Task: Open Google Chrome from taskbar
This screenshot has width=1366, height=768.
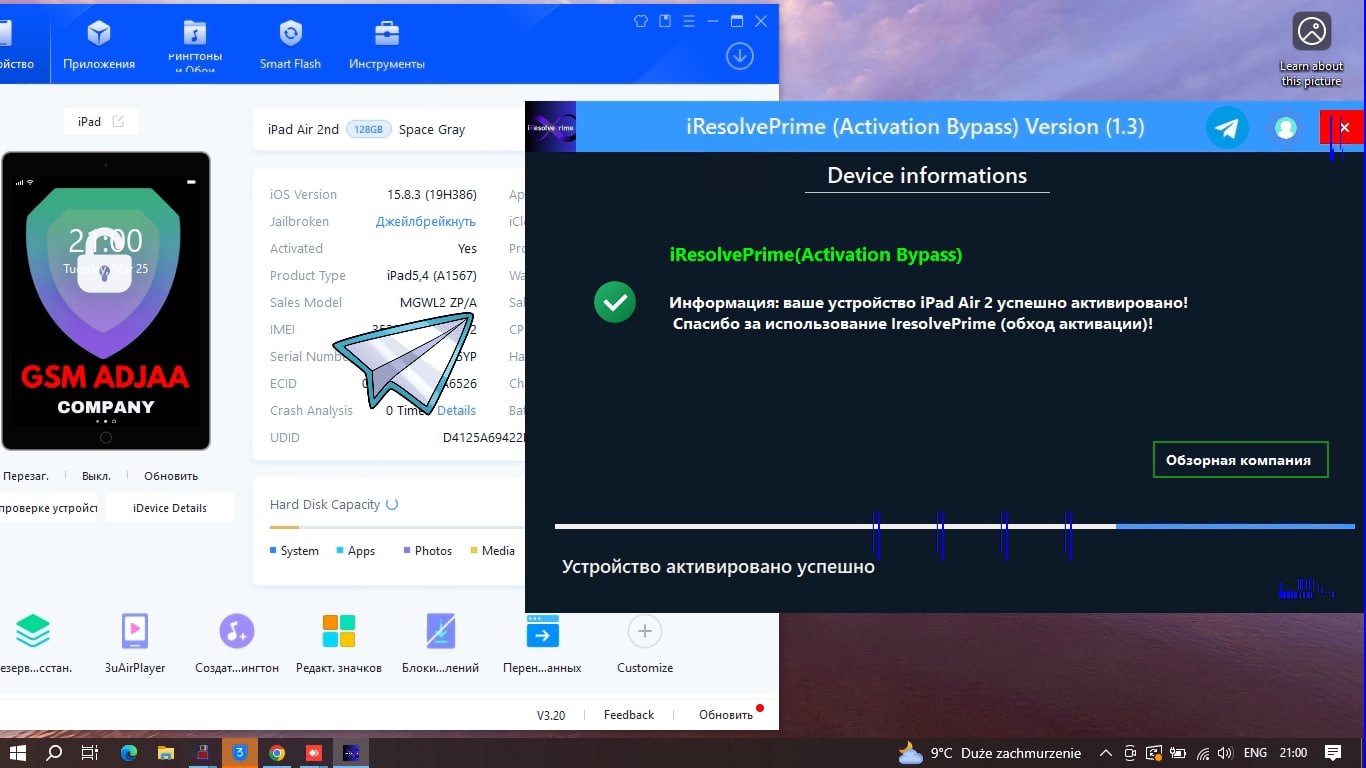Action: [277, 753]
